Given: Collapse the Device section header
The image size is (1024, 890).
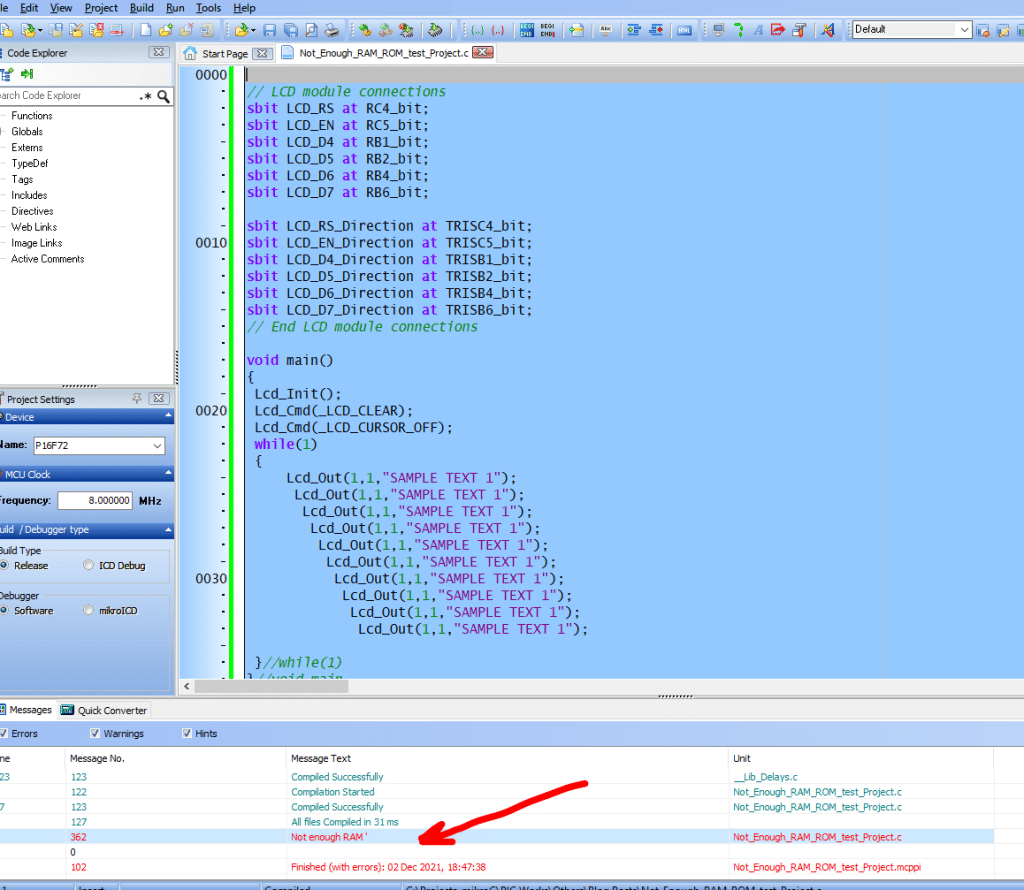Looking at the screenshot, I should coord(168,417).
